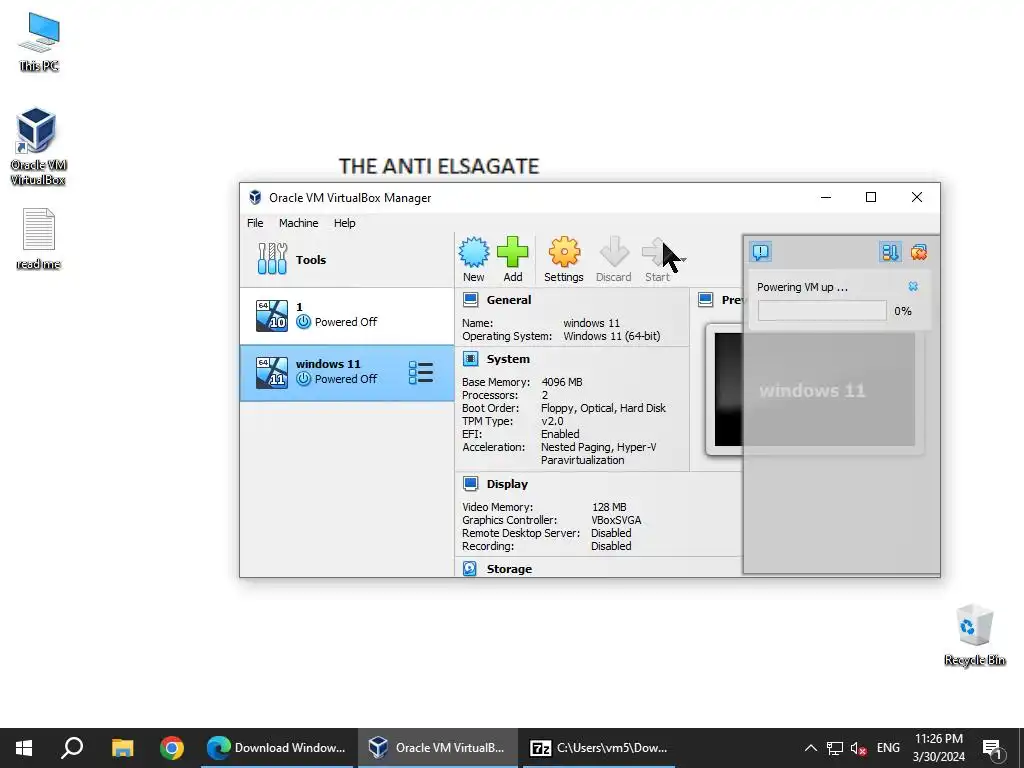Select the read me text file icon
The image size is (1024, 768).
point(39,239)
